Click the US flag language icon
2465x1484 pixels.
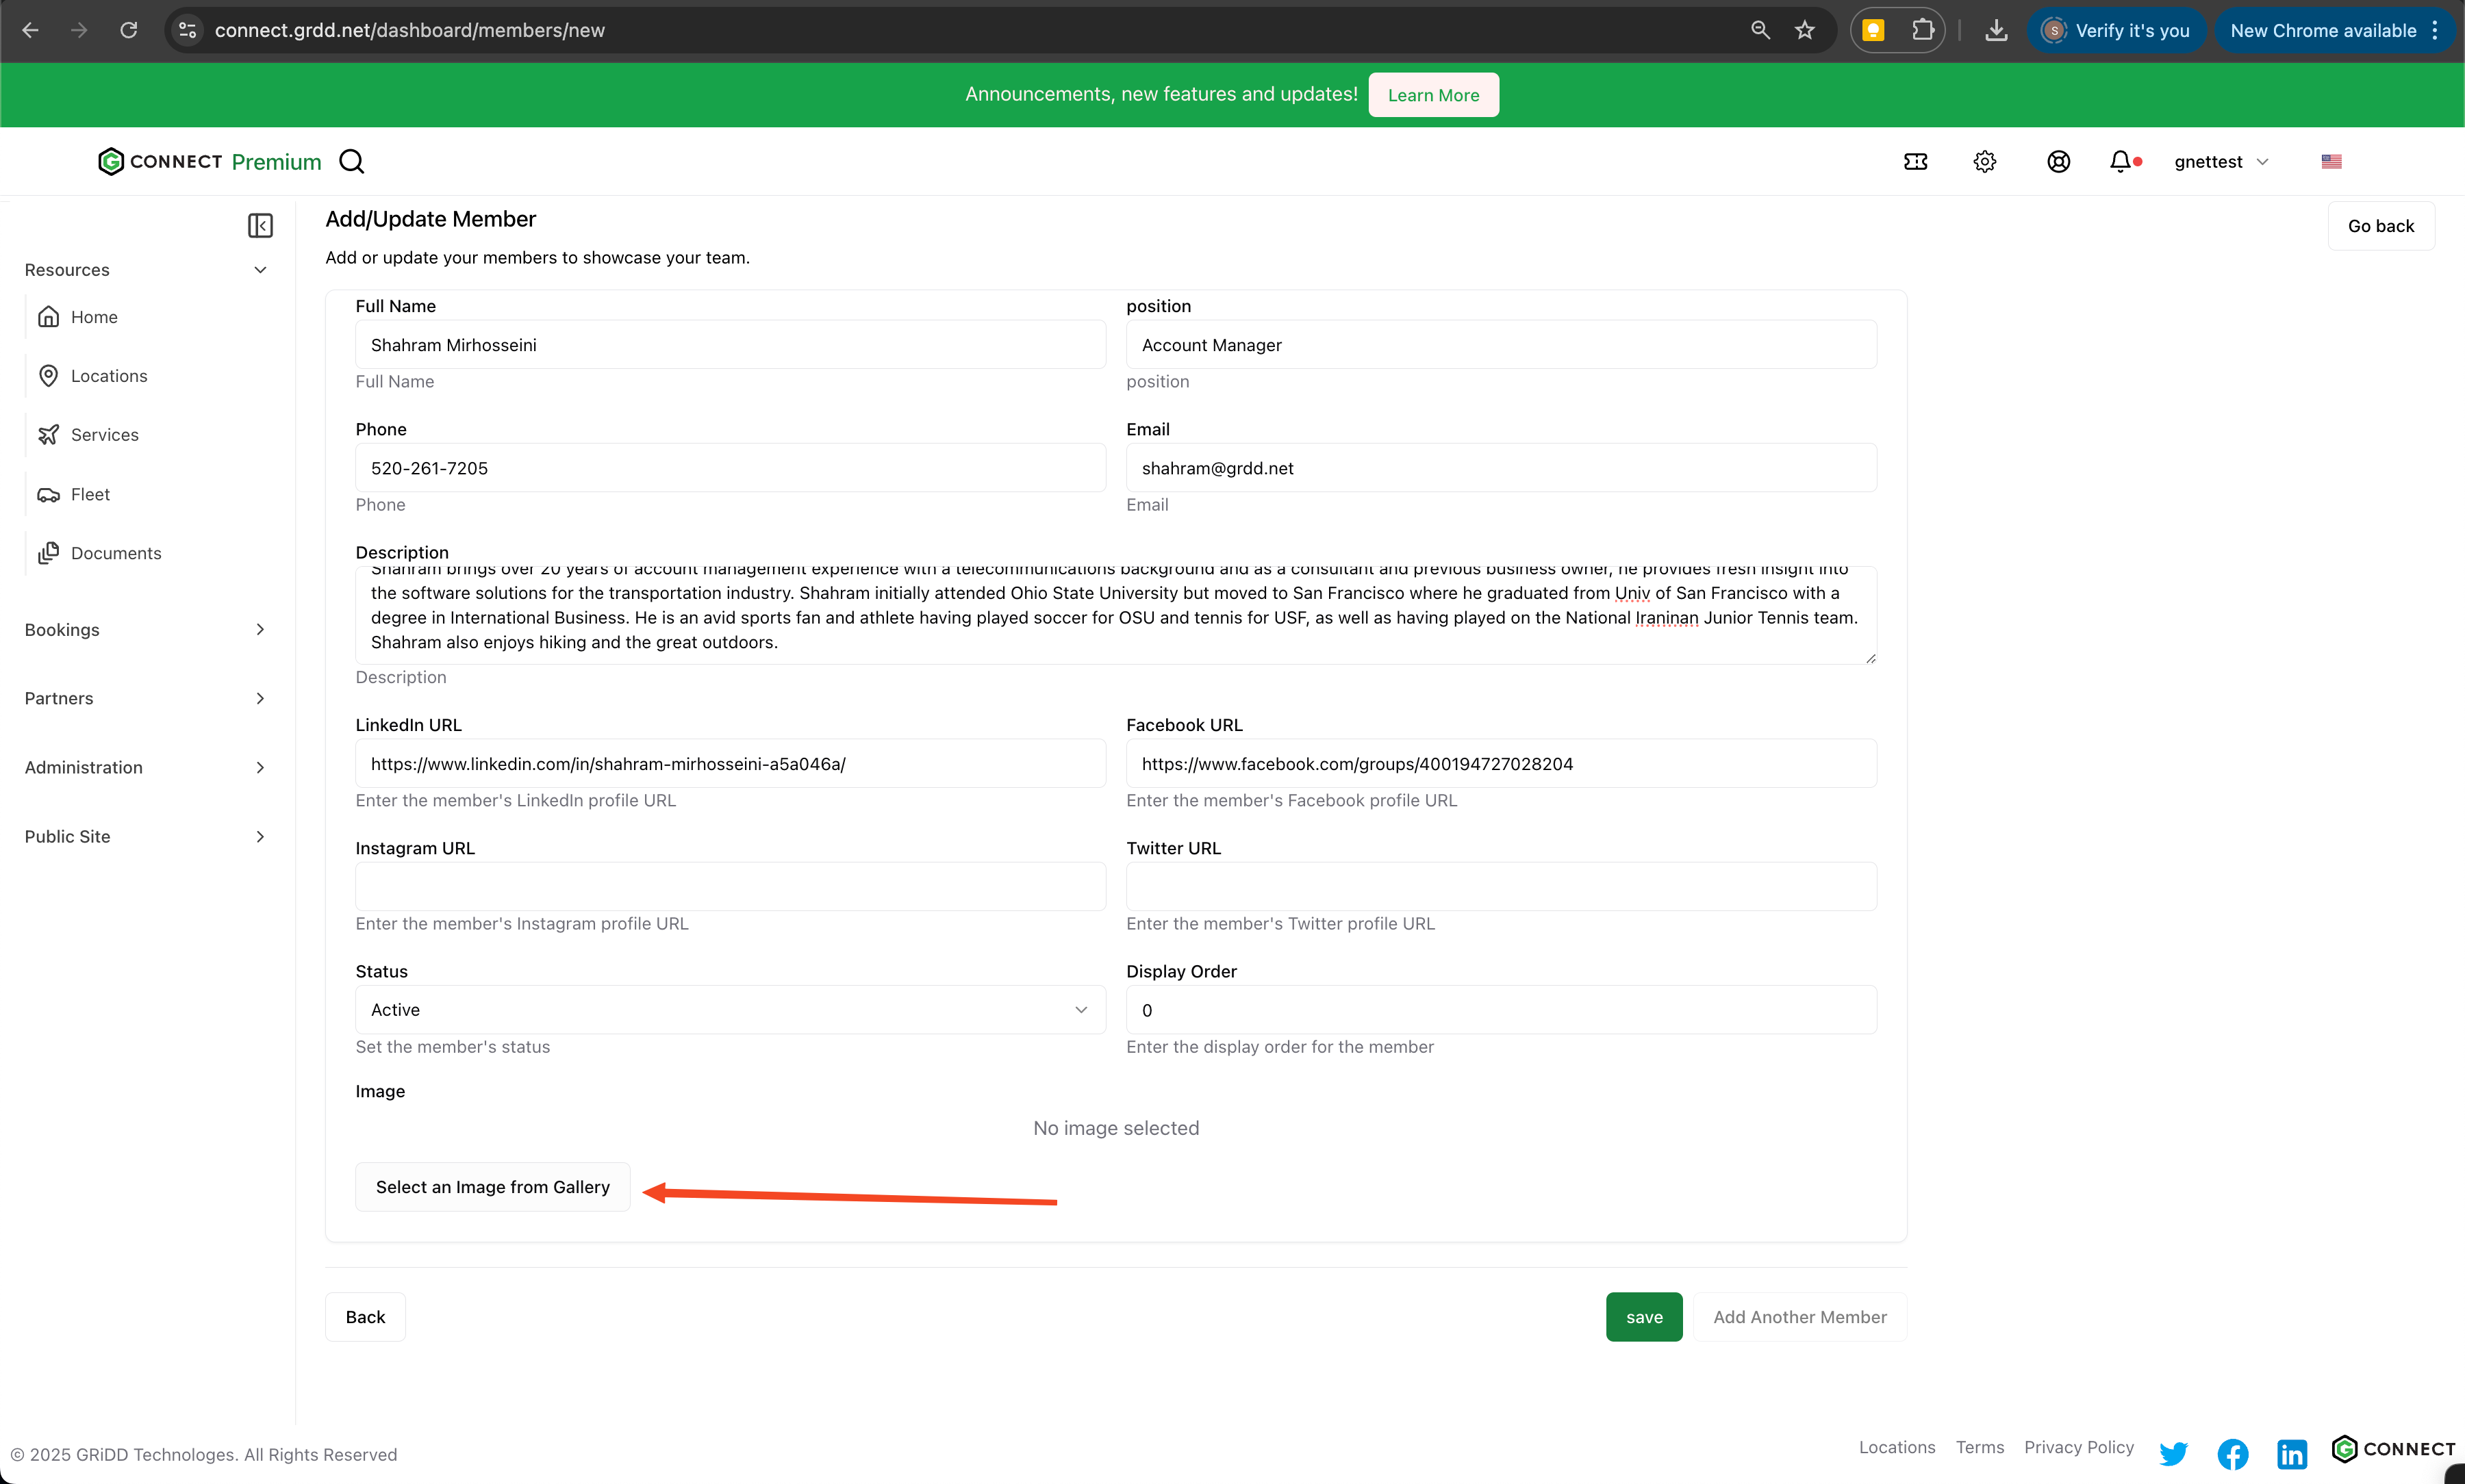click(x=2331, y=161)
